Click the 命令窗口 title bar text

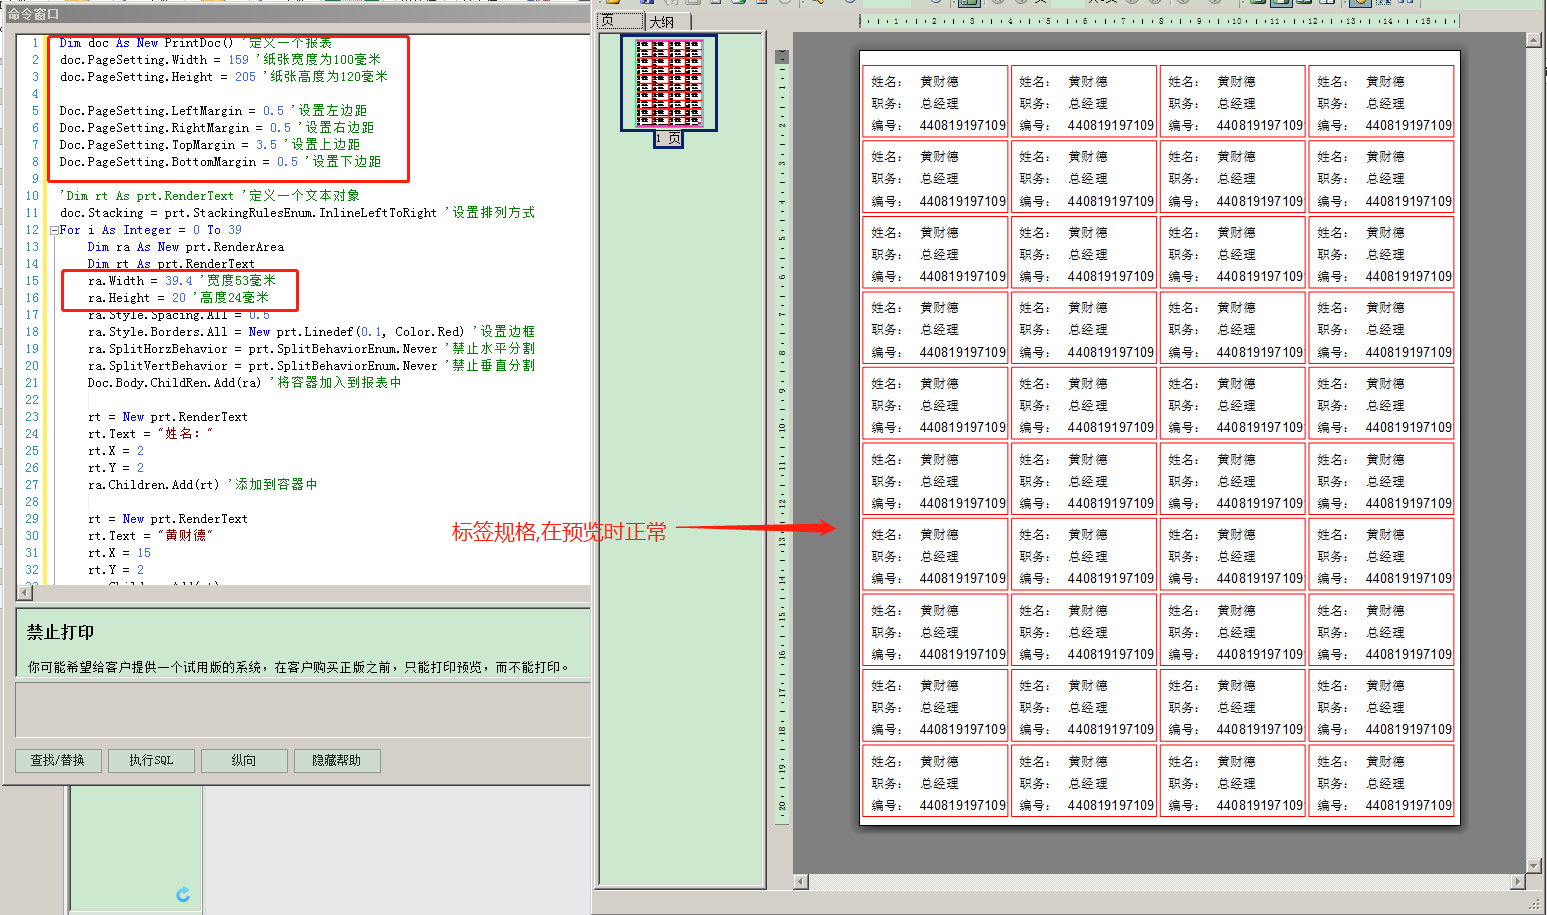click(34, 14)
